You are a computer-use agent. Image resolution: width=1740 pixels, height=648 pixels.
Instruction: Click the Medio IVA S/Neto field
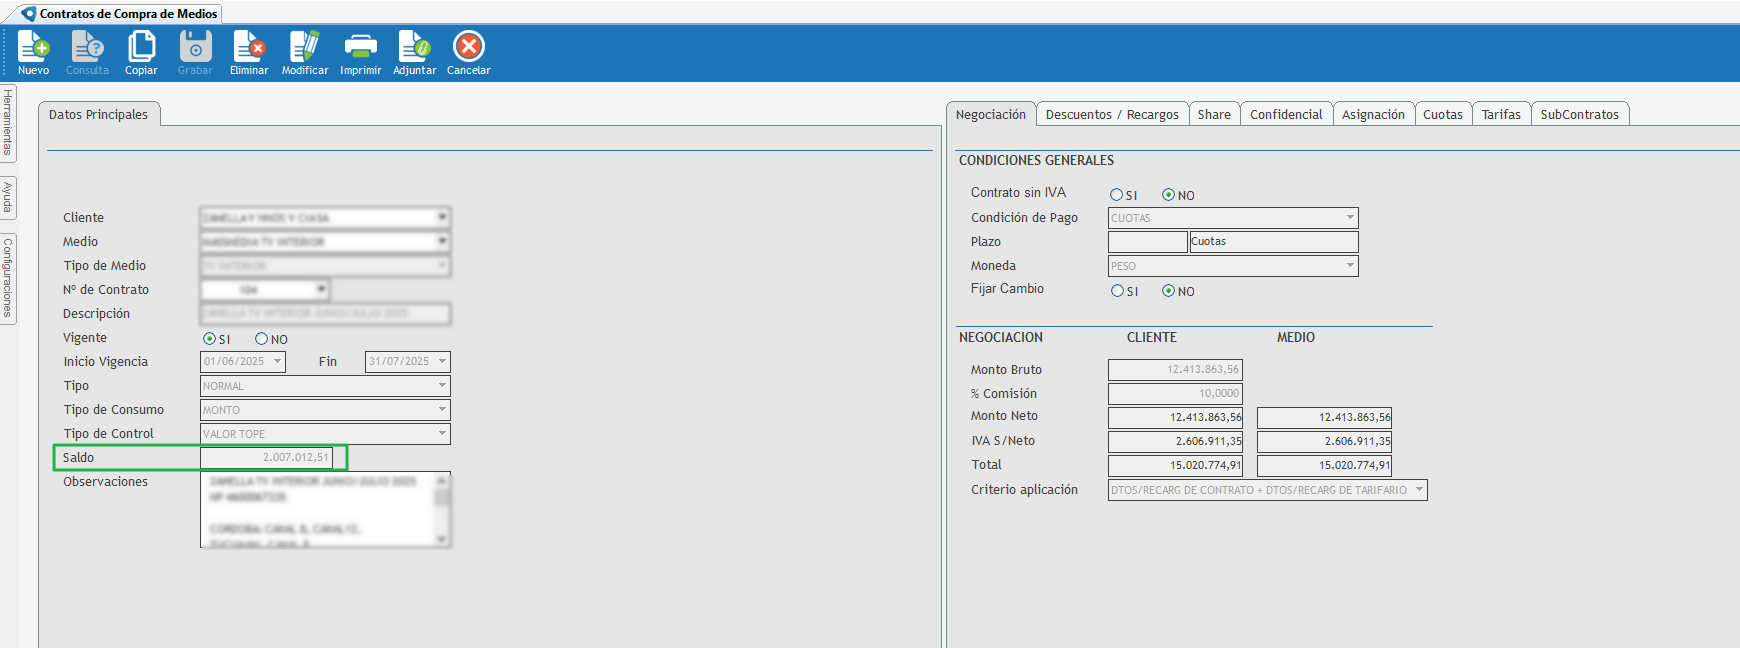pos(1324,441)
